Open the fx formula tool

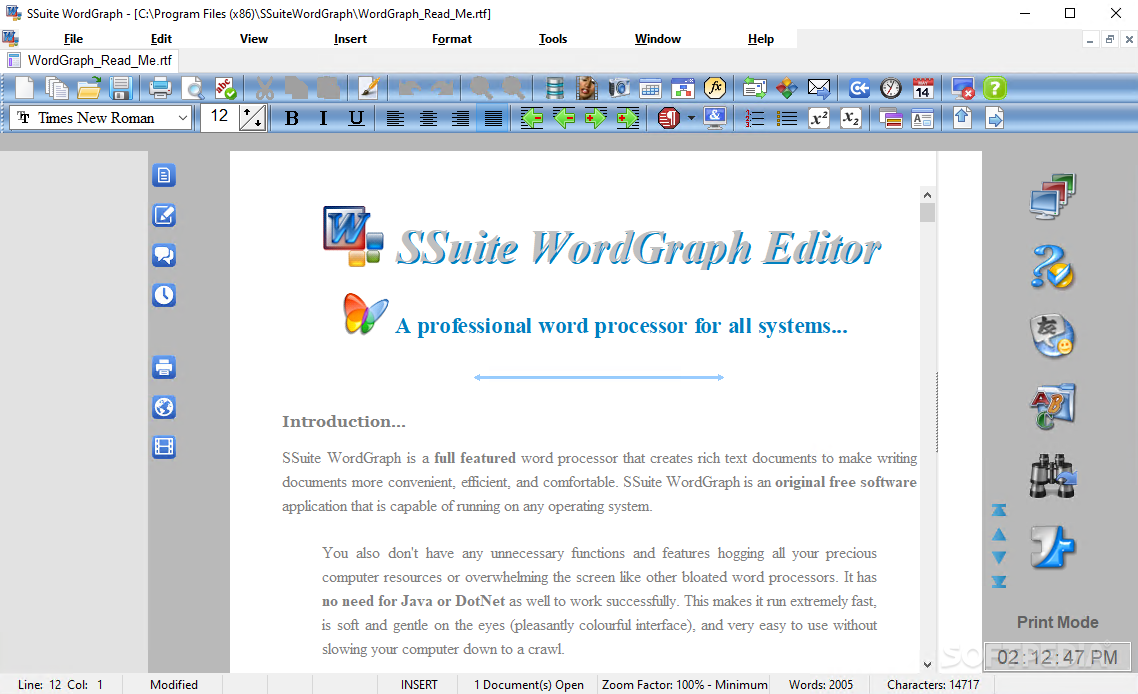[715, 89]
